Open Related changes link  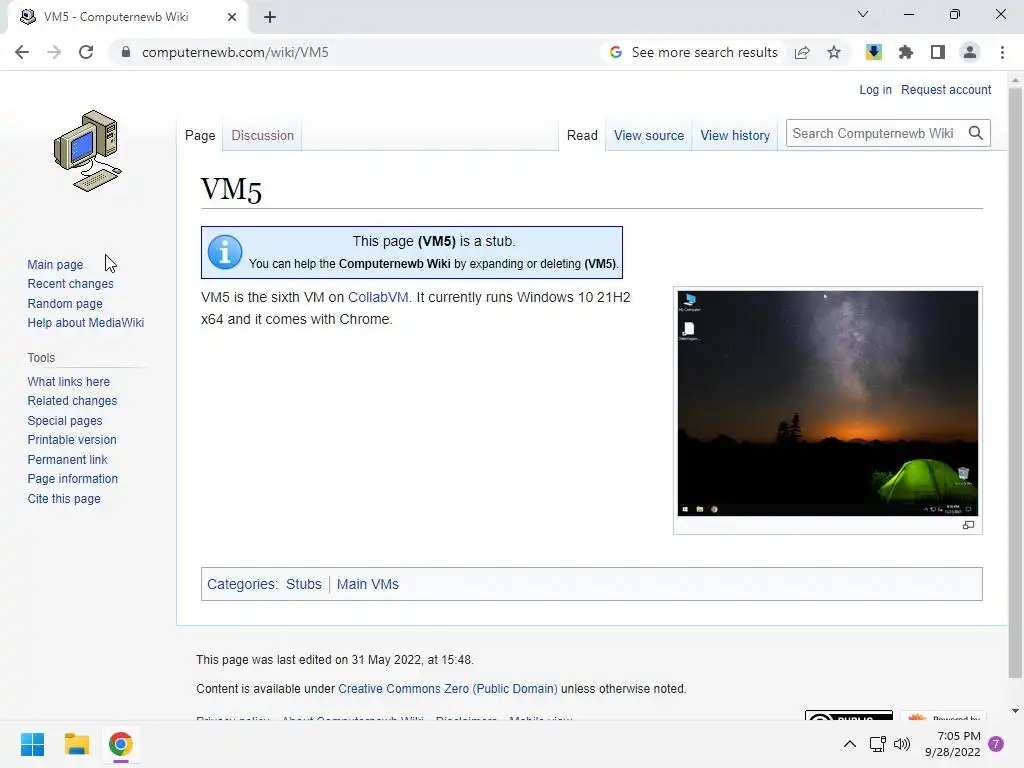(72, 400)
